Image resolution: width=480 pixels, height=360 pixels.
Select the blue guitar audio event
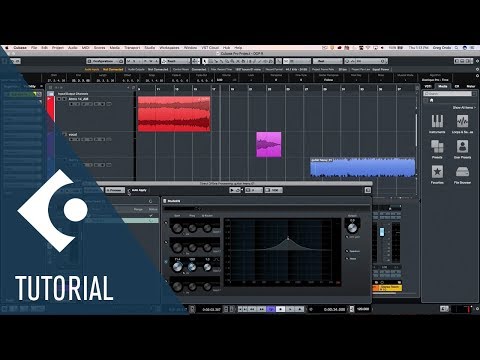(x=363, y=167)
